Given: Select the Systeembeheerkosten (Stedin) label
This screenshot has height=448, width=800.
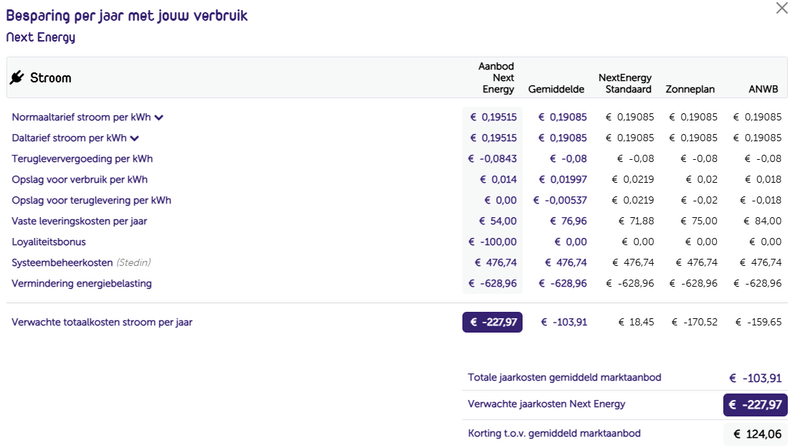Looking at the screenshot, I should [x=81, y=263].
